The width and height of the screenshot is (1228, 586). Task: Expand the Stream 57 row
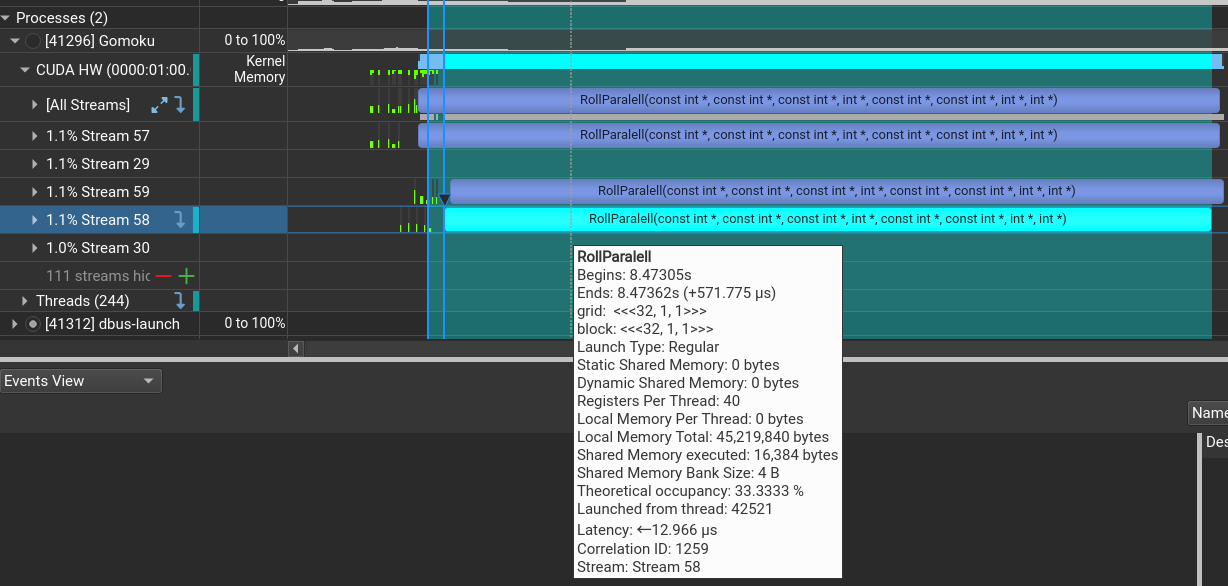click(x=35, y=136)
